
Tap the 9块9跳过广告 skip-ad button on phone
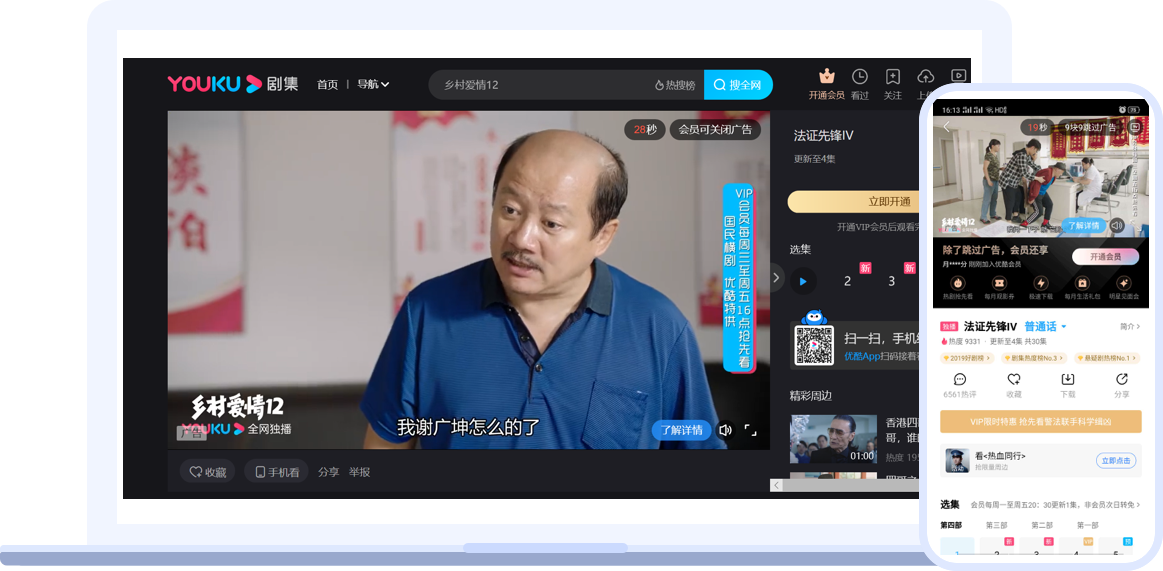pos(1090,128)
